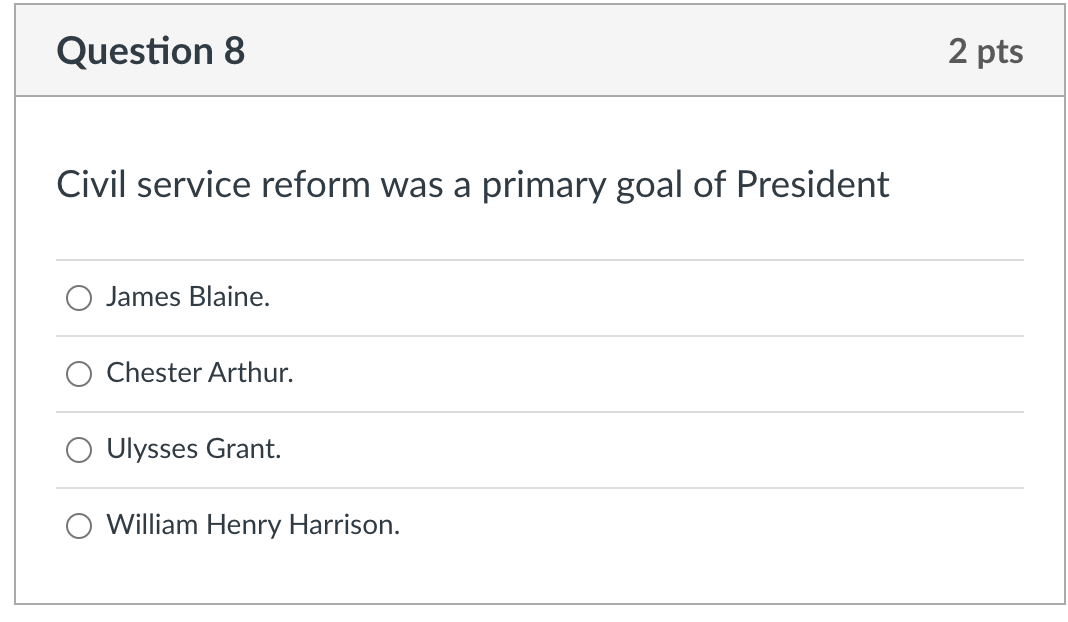This screenshot has width=1068, height=622.
Task: Click the word "President" in the prompt
Action: 813,185
